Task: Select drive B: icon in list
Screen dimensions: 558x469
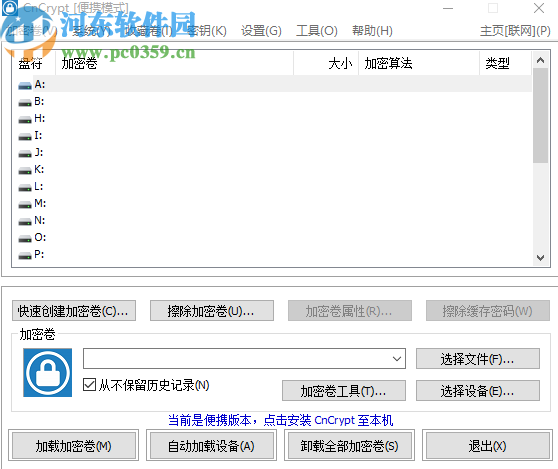Action: pos(25,102)
